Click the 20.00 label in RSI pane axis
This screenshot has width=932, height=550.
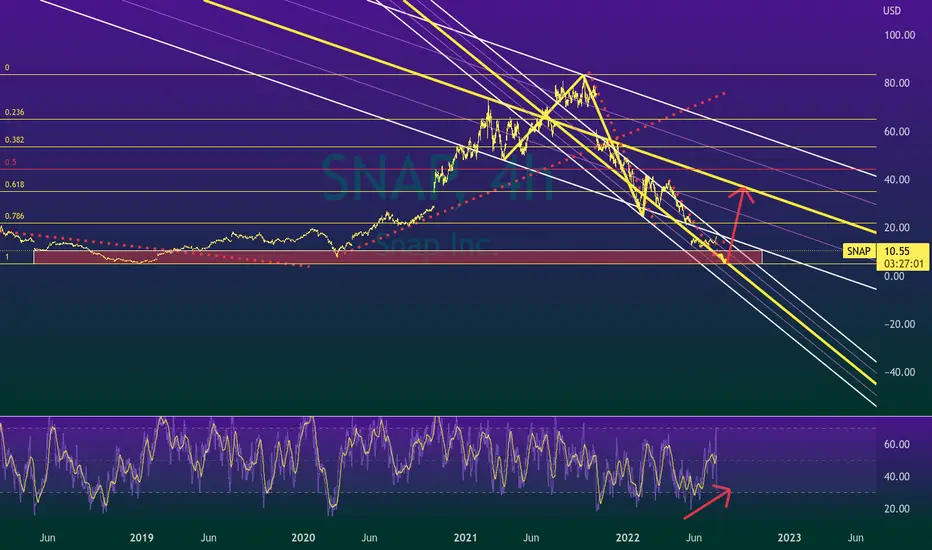[x=897, y=508]
